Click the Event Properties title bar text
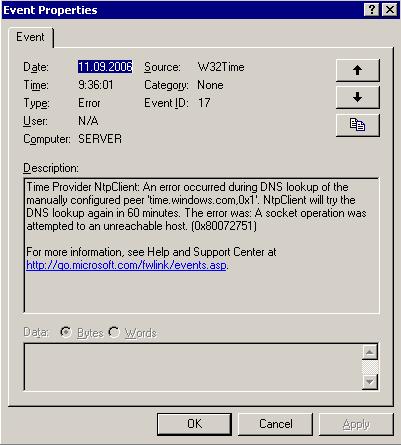401x445 pixels. (x=50, y=10)
